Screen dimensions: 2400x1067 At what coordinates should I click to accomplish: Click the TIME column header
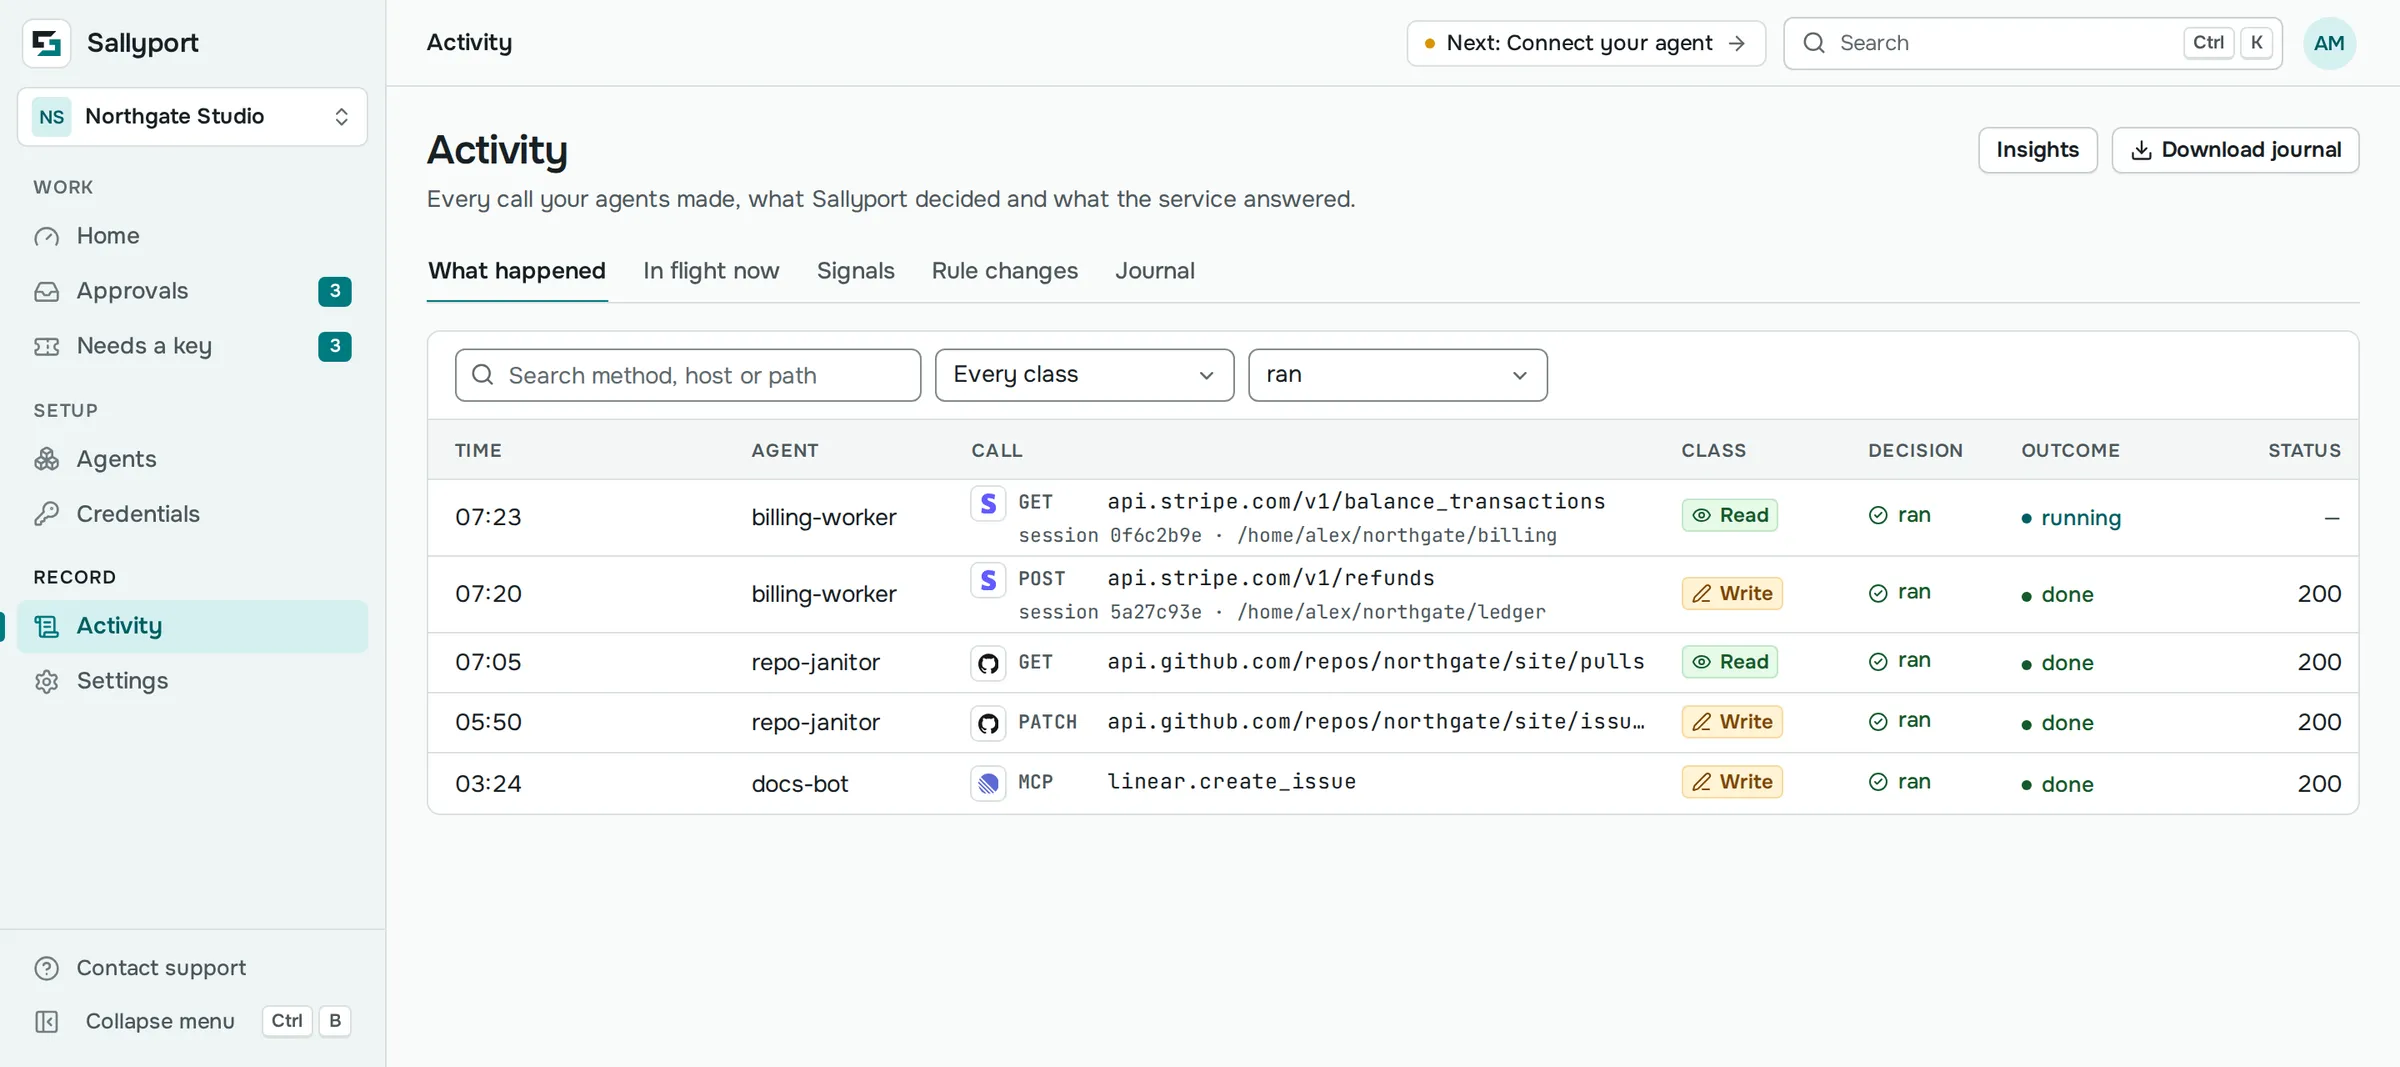[478, 451]
